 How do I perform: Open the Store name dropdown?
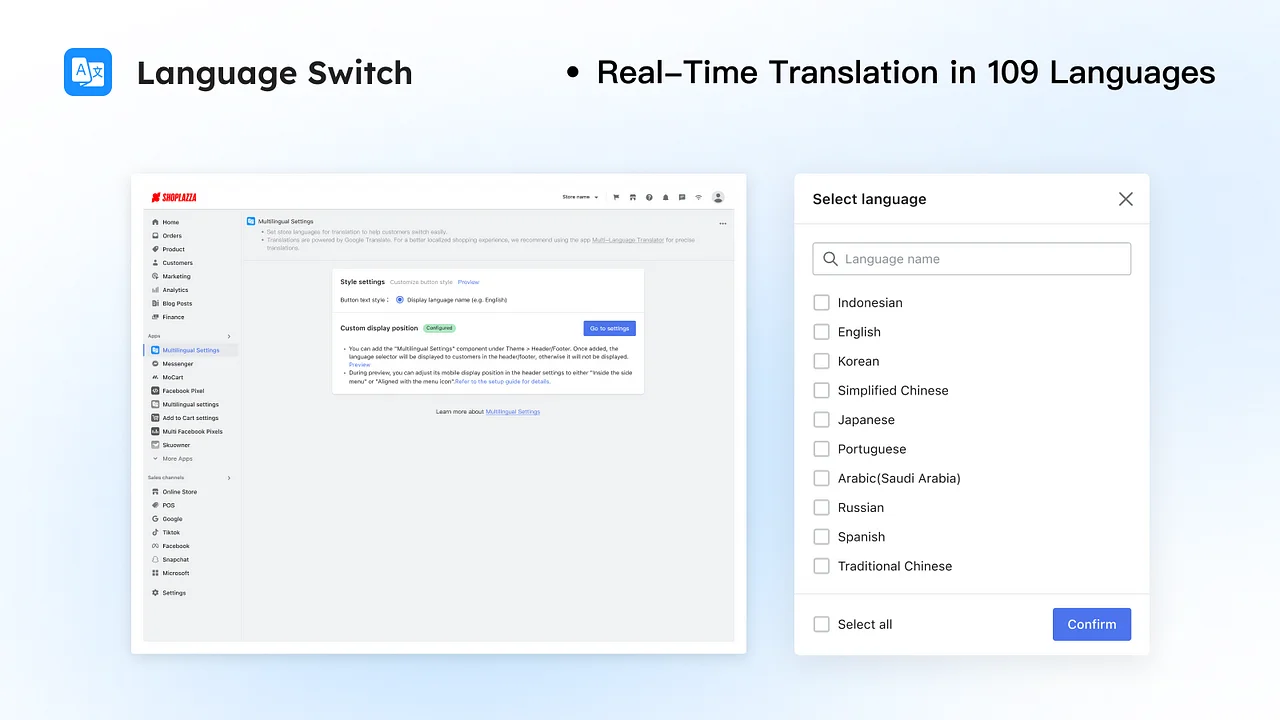coord(580,197)
